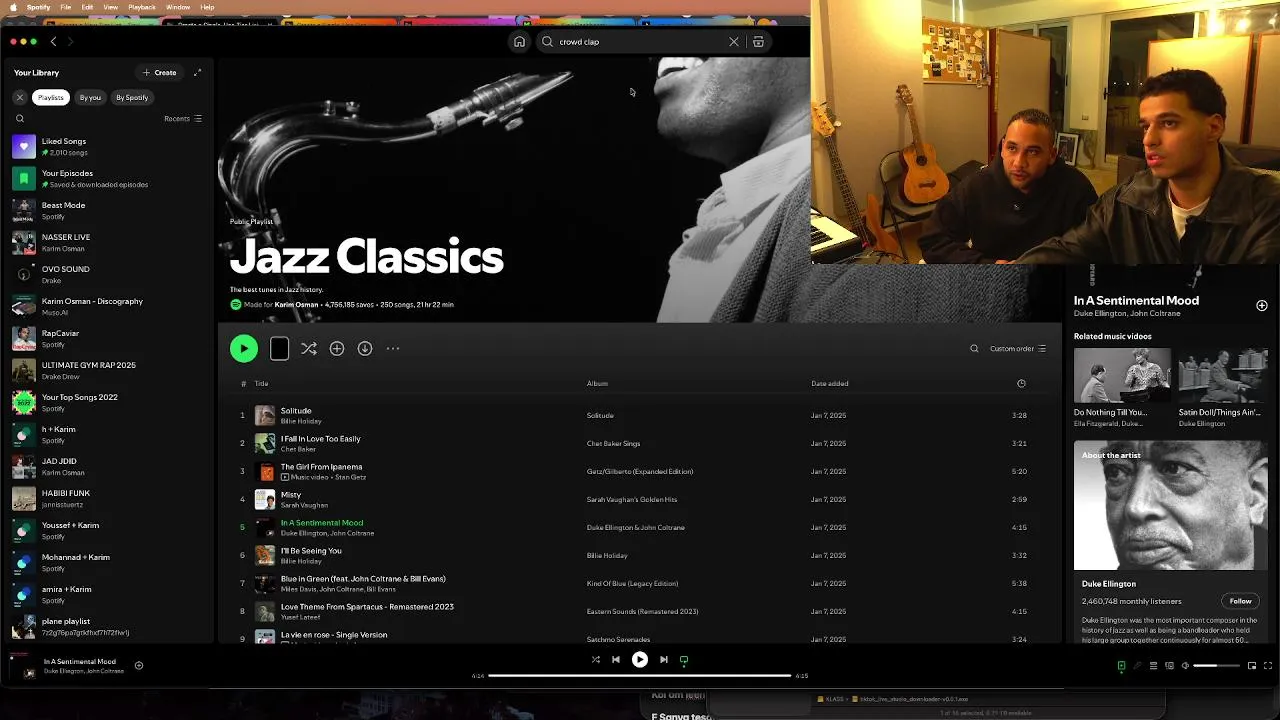Show lyrics with the microphone icon
1280x720 pixels.
coord(1137,666)
